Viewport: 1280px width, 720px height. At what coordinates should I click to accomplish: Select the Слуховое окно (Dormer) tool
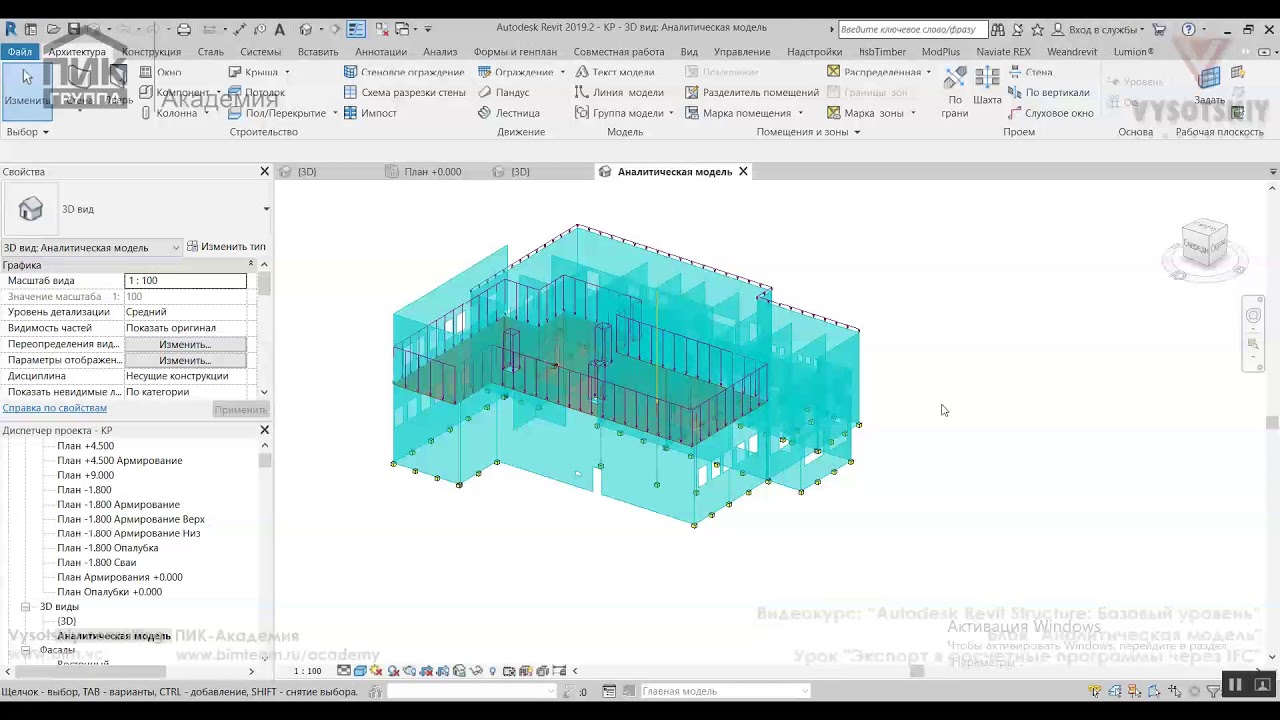1050,113
